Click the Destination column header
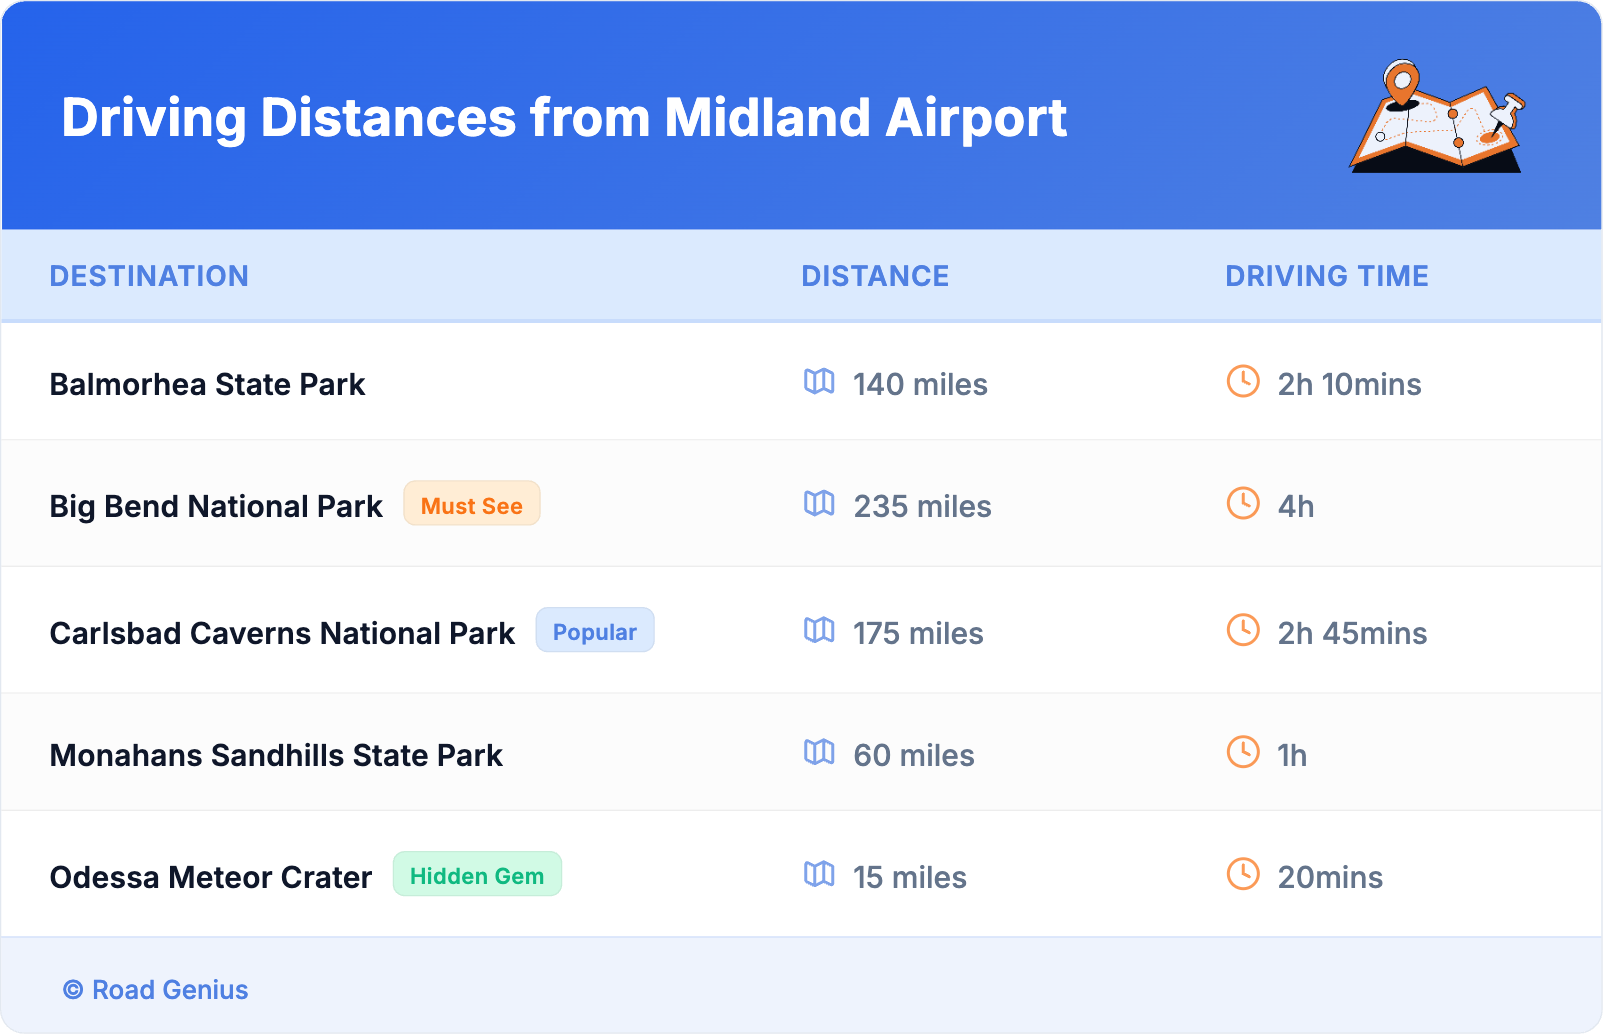 149,276
